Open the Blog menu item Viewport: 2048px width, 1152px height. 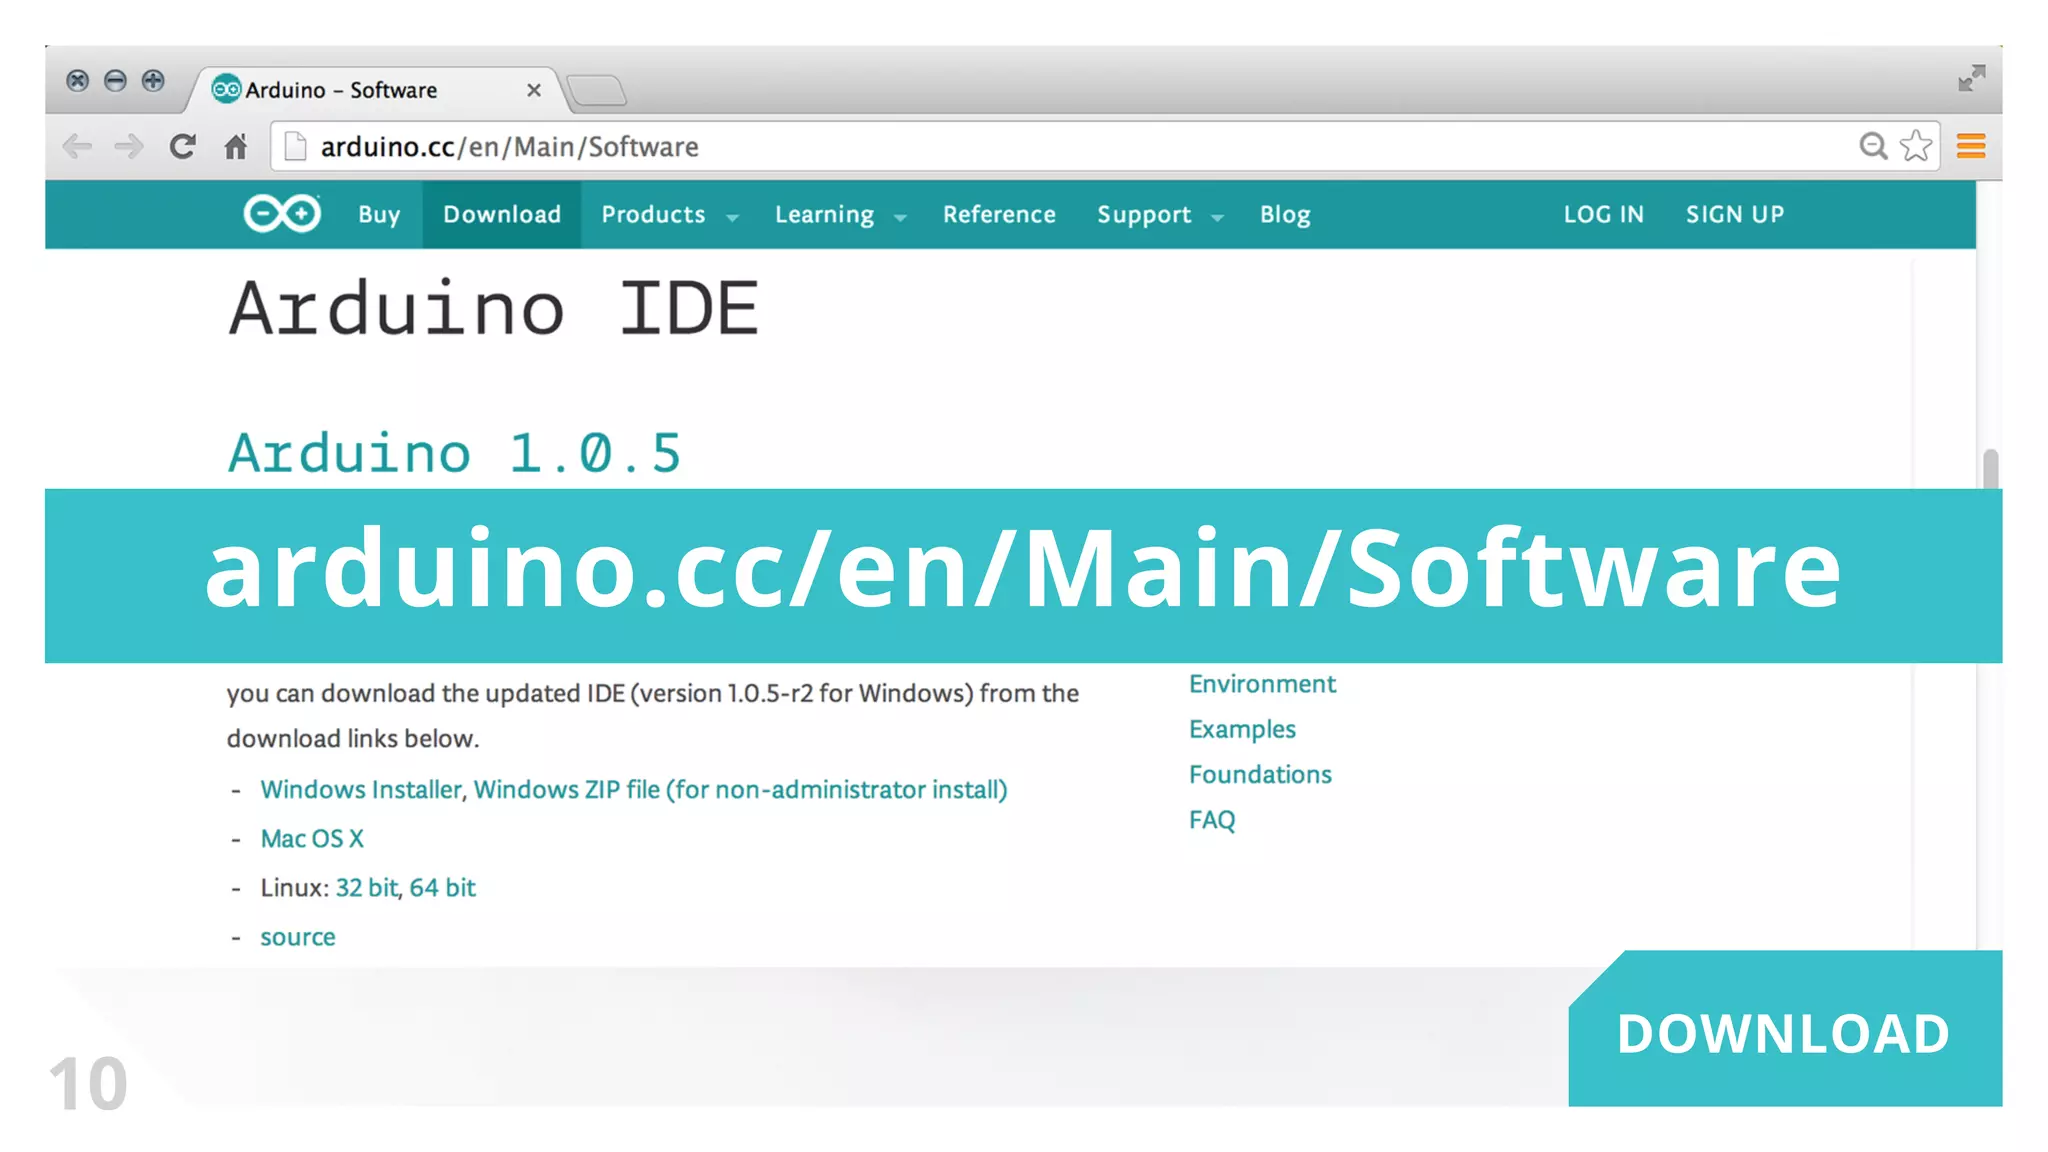pyautogui.click(x=1285, y=214)
